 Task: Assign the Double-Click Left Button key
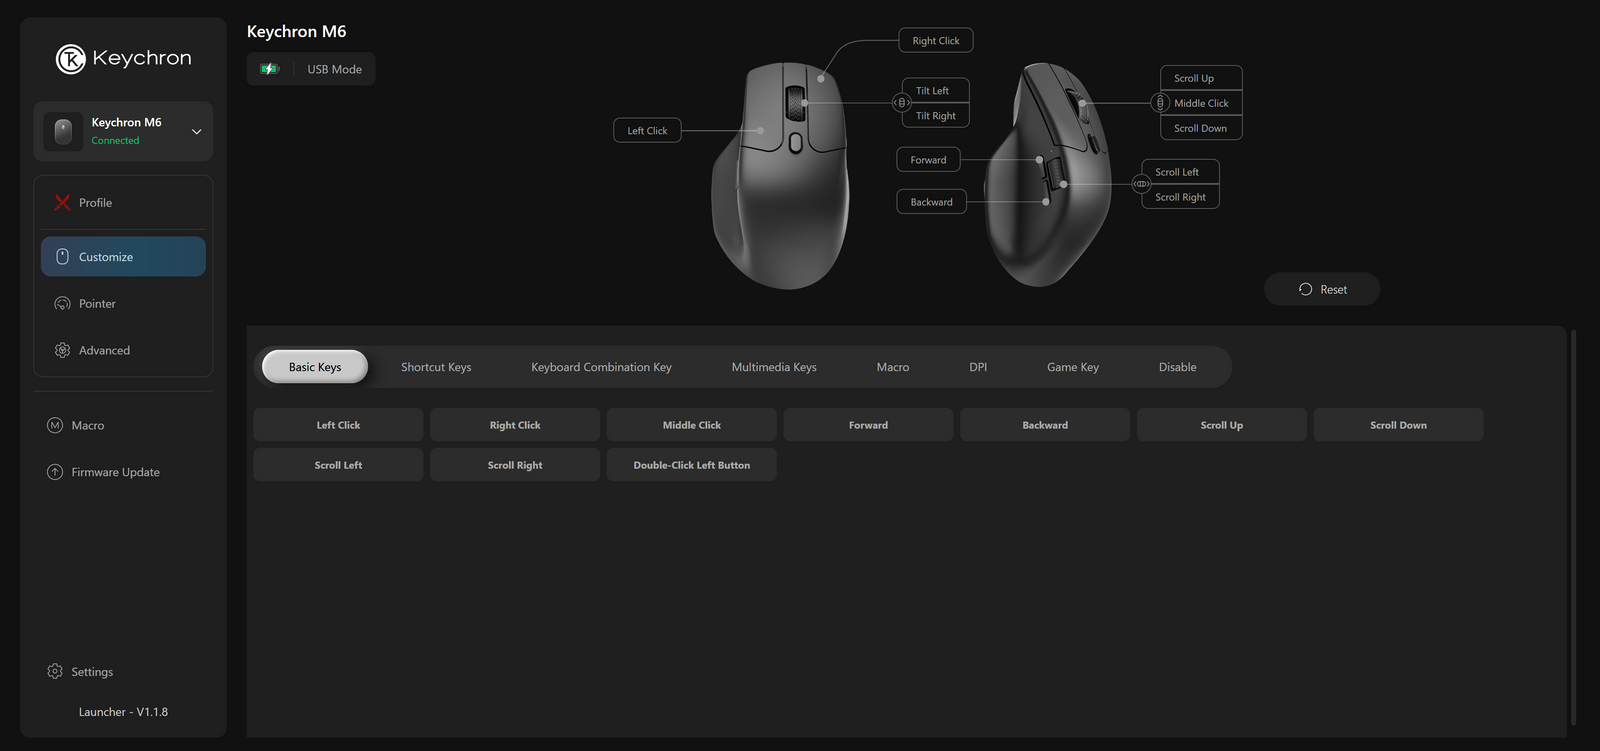tap(692, 465)
